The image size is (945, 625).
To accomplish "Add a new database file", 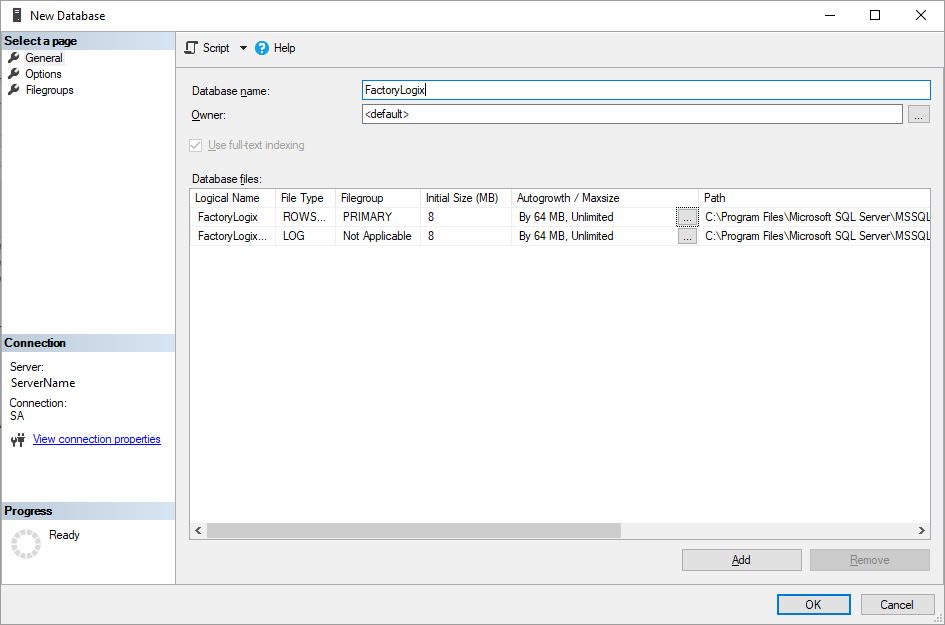I will pos(741,559).
